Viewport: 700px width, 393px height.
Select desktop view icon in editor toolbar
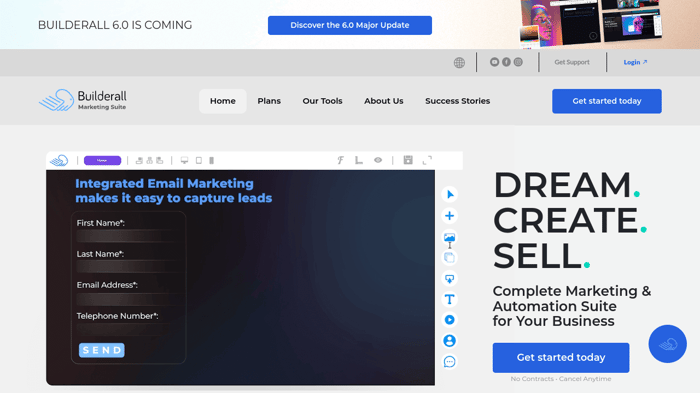[x=184, y=160]
